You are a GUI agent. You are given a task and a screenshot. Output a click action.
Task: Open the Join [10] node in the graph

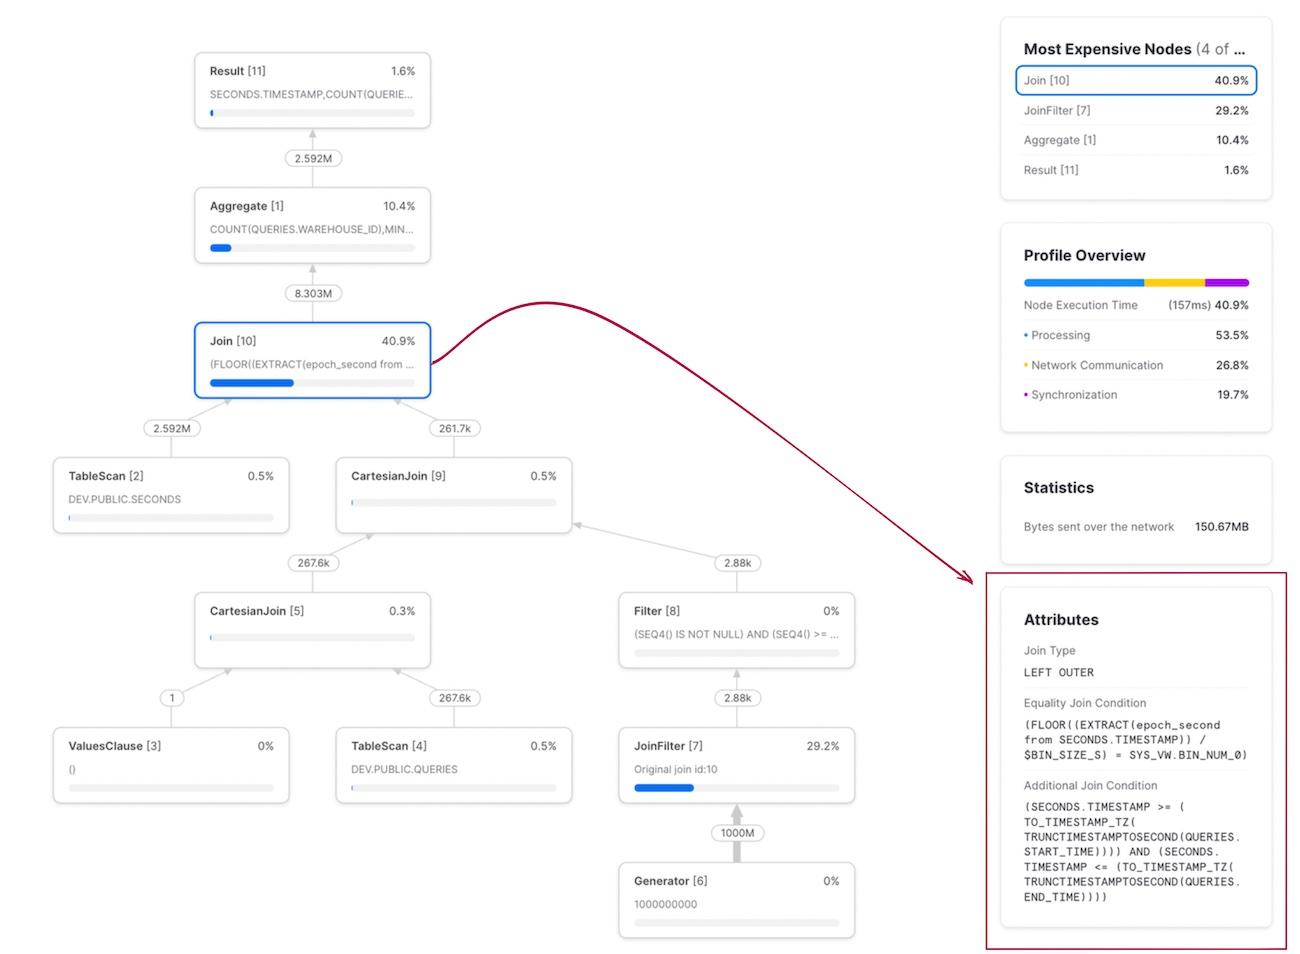(x=312, y=360)
